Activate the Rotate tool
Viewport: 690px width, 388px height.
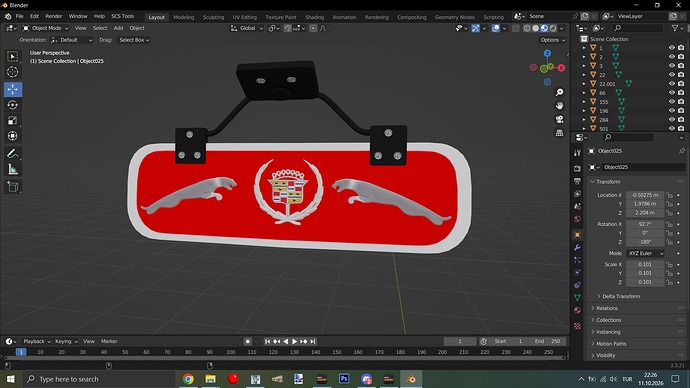click(12, 105)
